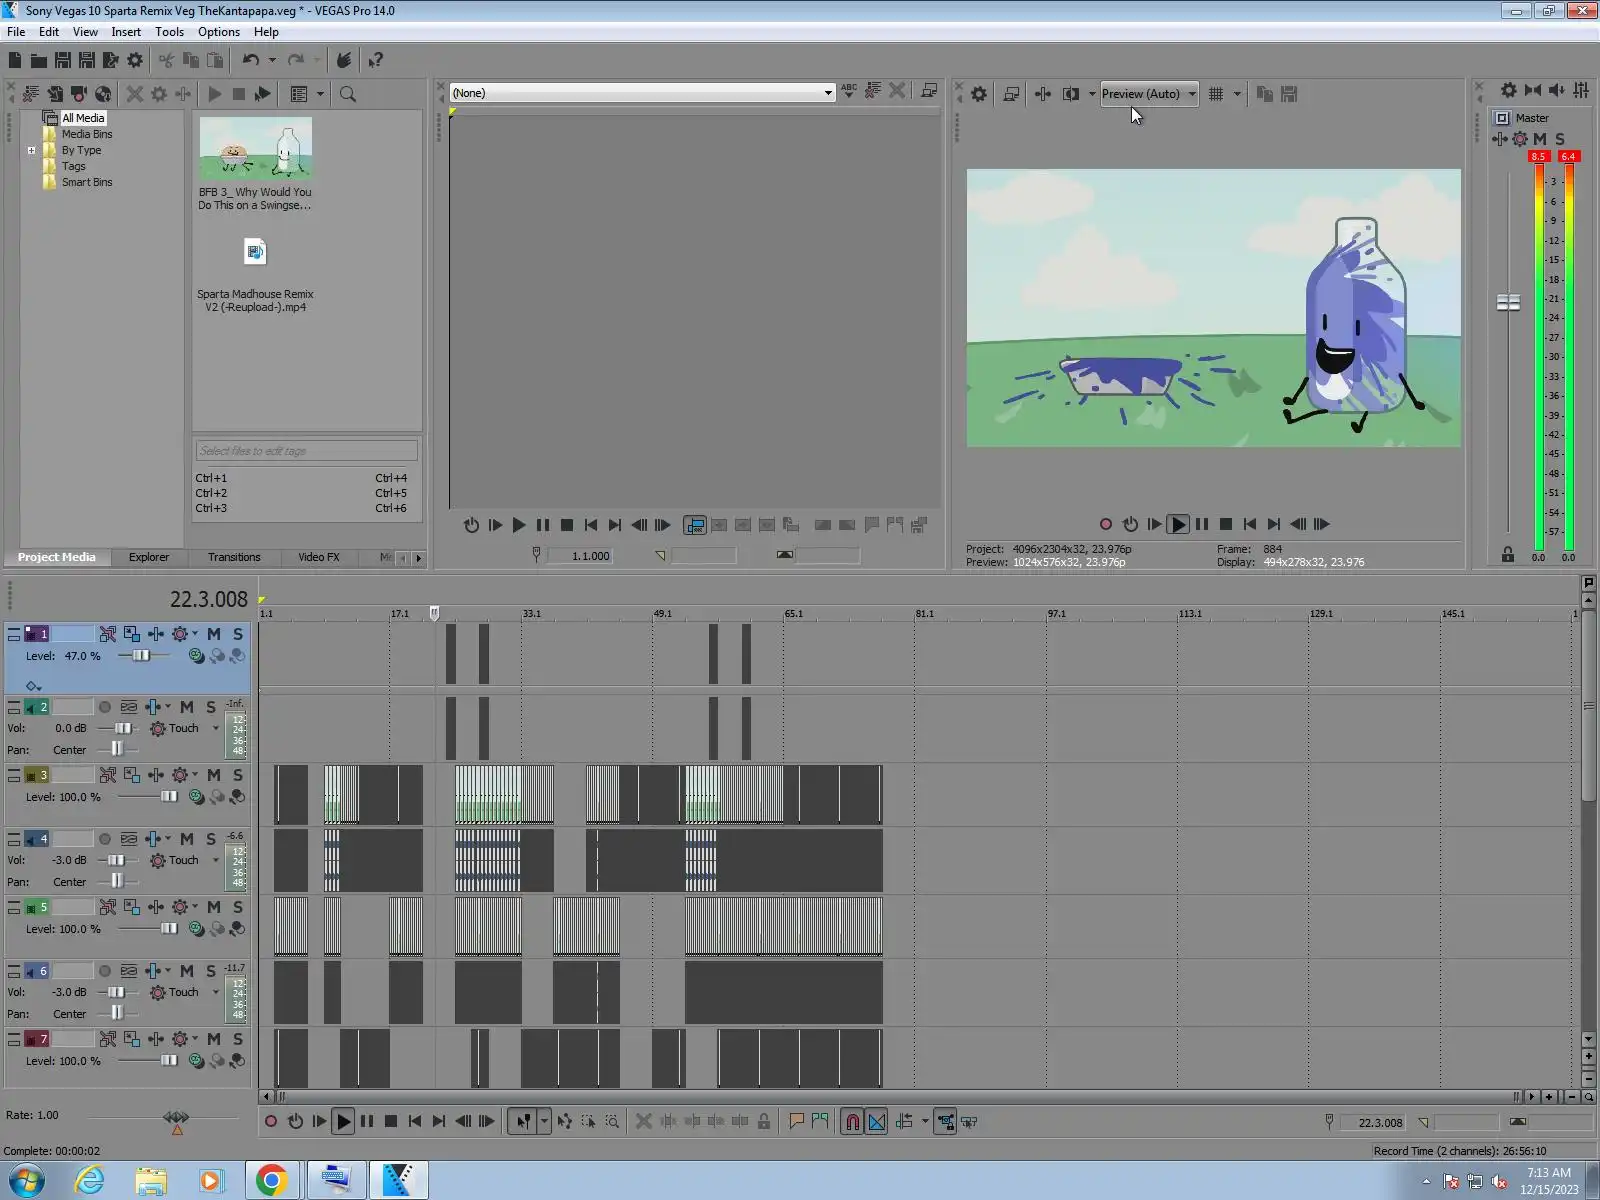Switch to the Explorer tab

(149, 557)
